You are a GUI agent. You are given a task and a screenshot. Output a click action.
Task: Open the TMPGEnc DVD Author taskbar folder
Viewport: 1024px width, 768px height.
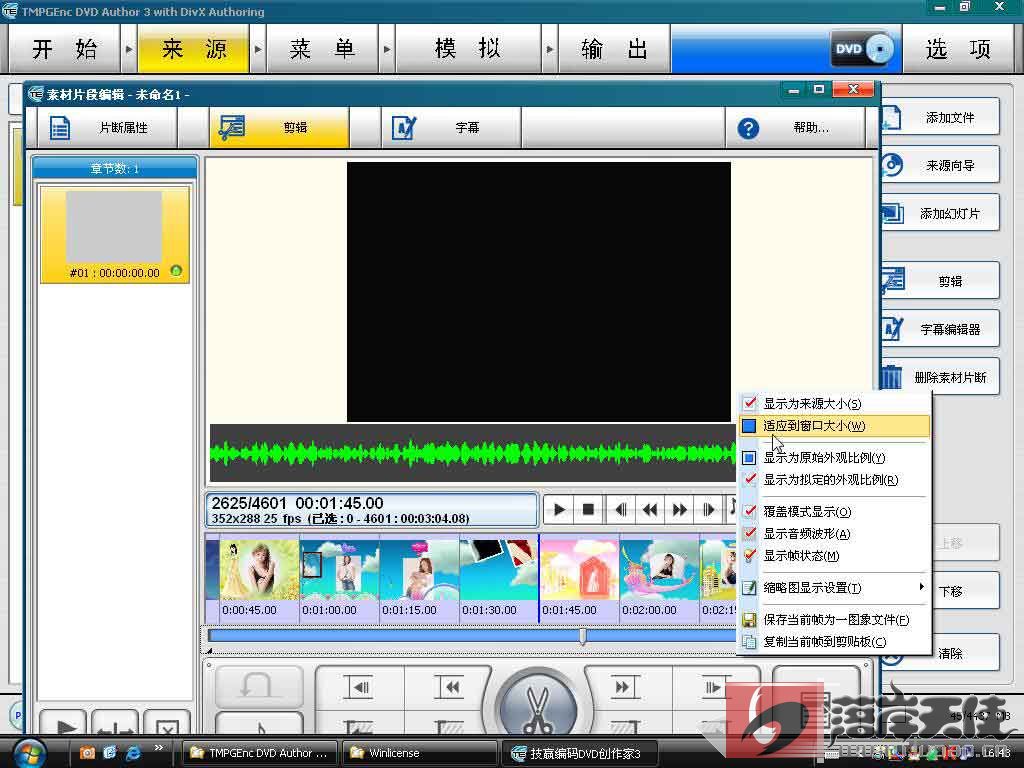pyautogui.click(x=259, y=753)
